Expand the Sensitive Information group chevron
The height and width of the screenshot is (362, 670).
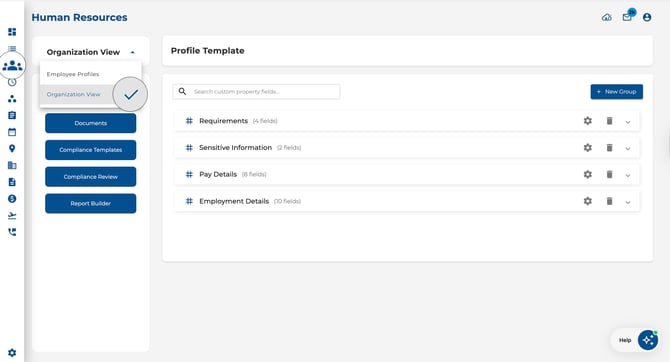pos(628,148)
